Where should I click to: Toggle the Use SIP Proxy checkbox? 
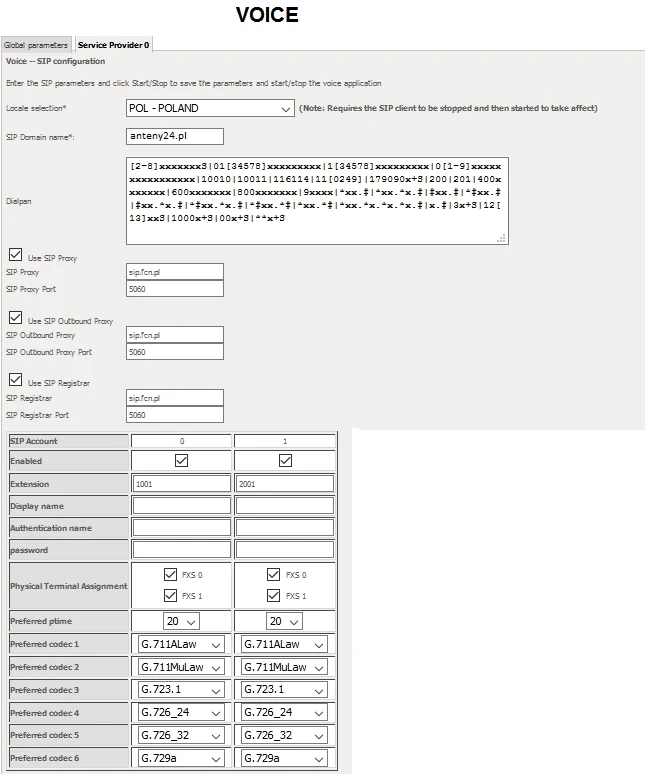click(x=15, y=256)
